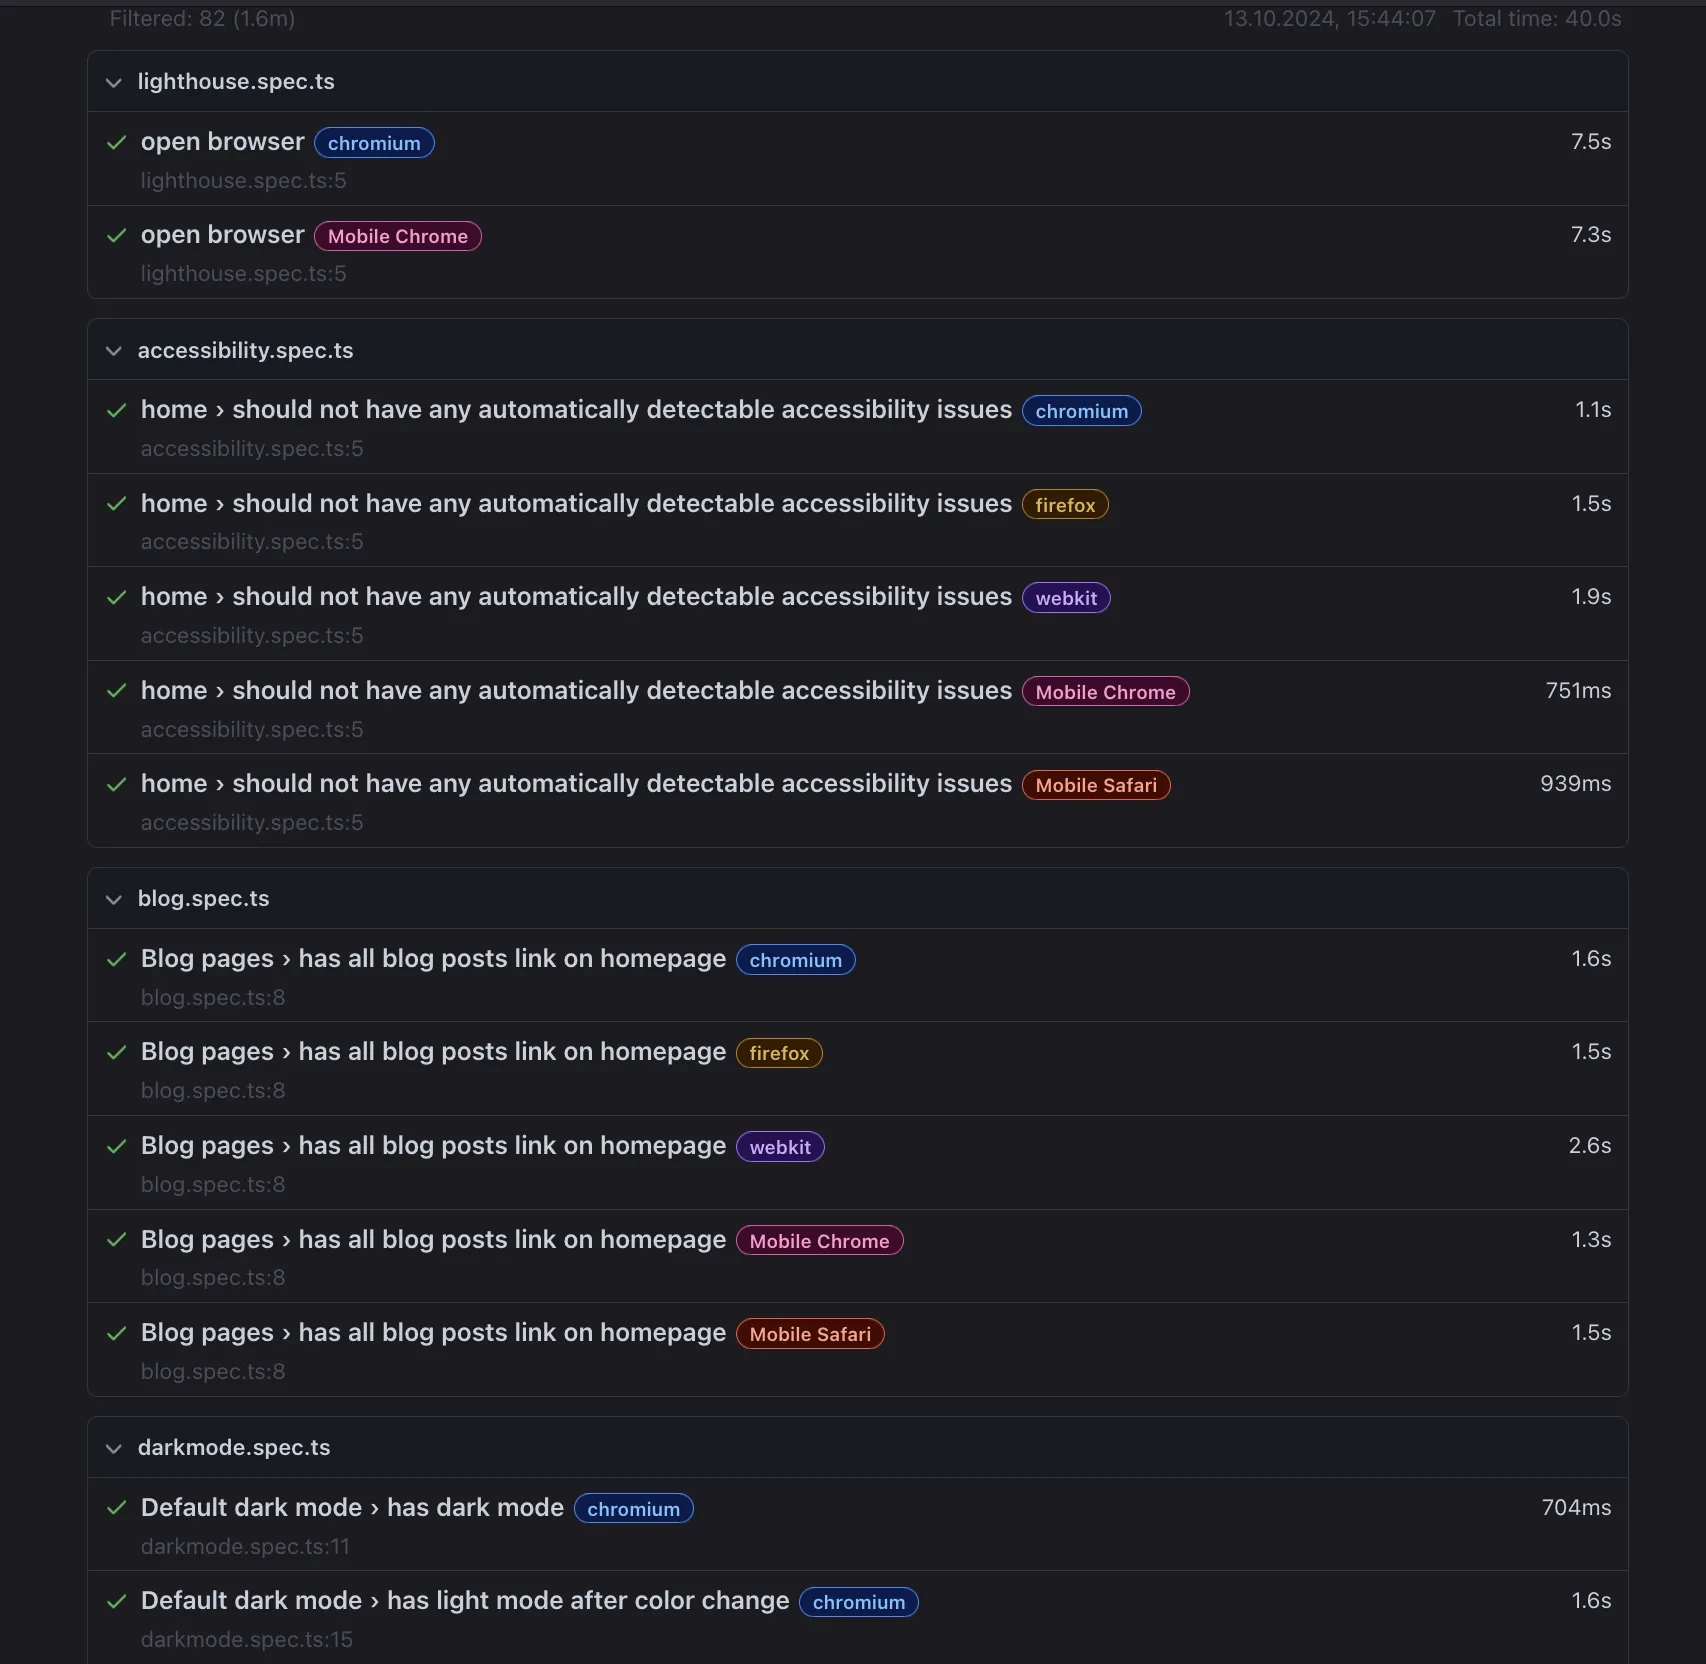1706x1664 pixels.
Task: Click chromium tag on Blog pages row
Action: [x=796, y=960]
